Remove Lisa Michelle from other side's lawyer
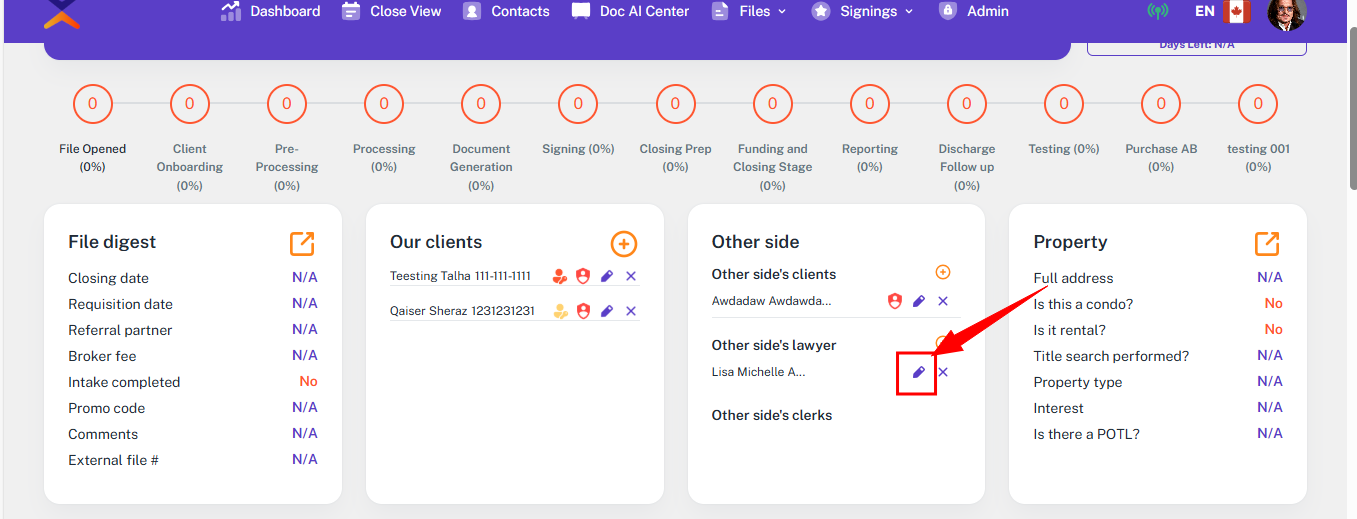The image size is (1357, 519). coord(943,372)
